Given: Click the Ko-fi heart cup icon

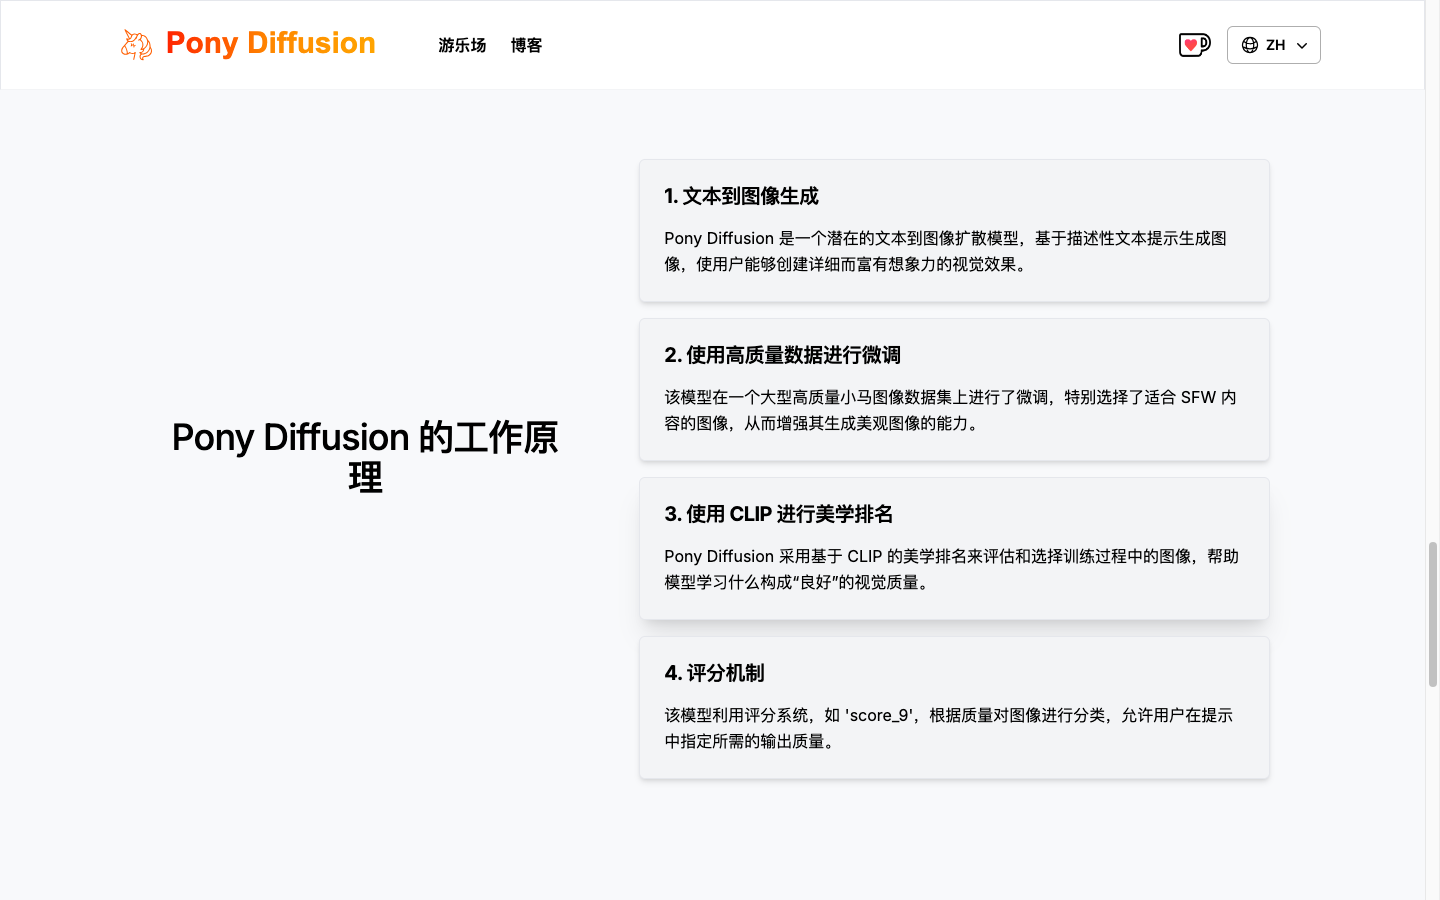Looking at the screenshot, I should point(1194,45).
